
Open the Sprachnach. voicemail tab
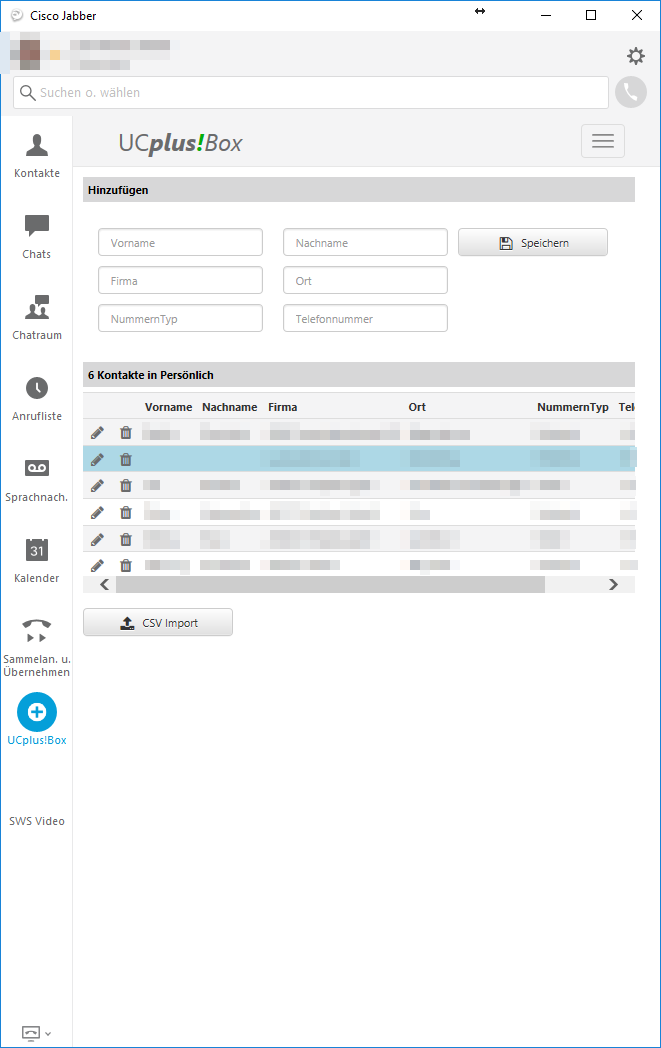pos(37,481)
